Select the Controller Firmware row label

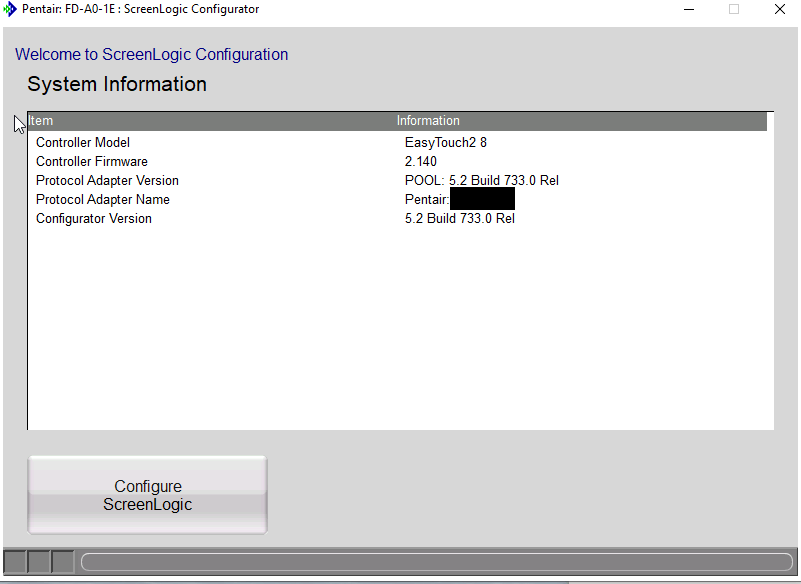(92, 161)
